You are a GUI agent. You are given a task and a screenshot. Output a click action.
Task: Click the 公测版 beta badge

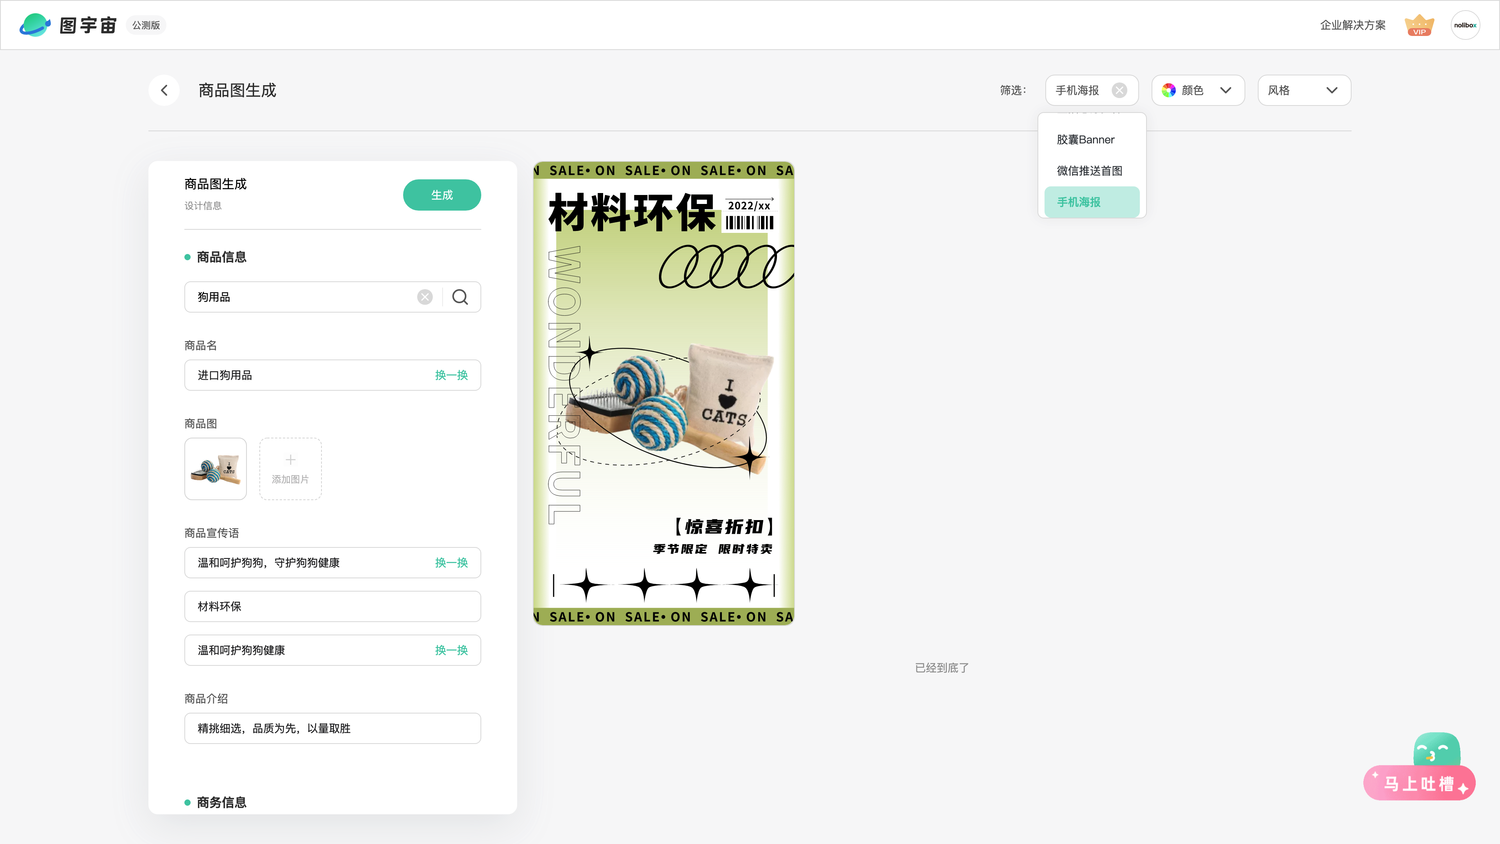(x=146, y=25)
